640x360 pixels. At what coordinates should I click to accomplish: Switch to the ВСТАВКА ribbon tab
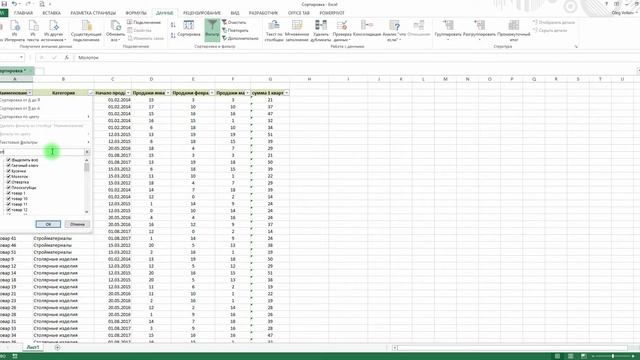point(51,13)
